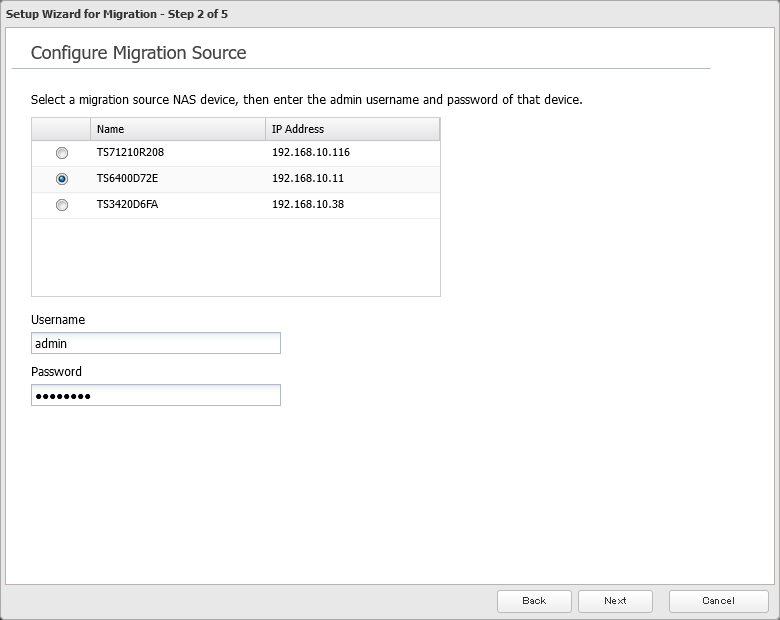Image resolution: width=780 pixels, height=620 pixels.
Task: Go back with the Back button
Action: coord(534,600)
